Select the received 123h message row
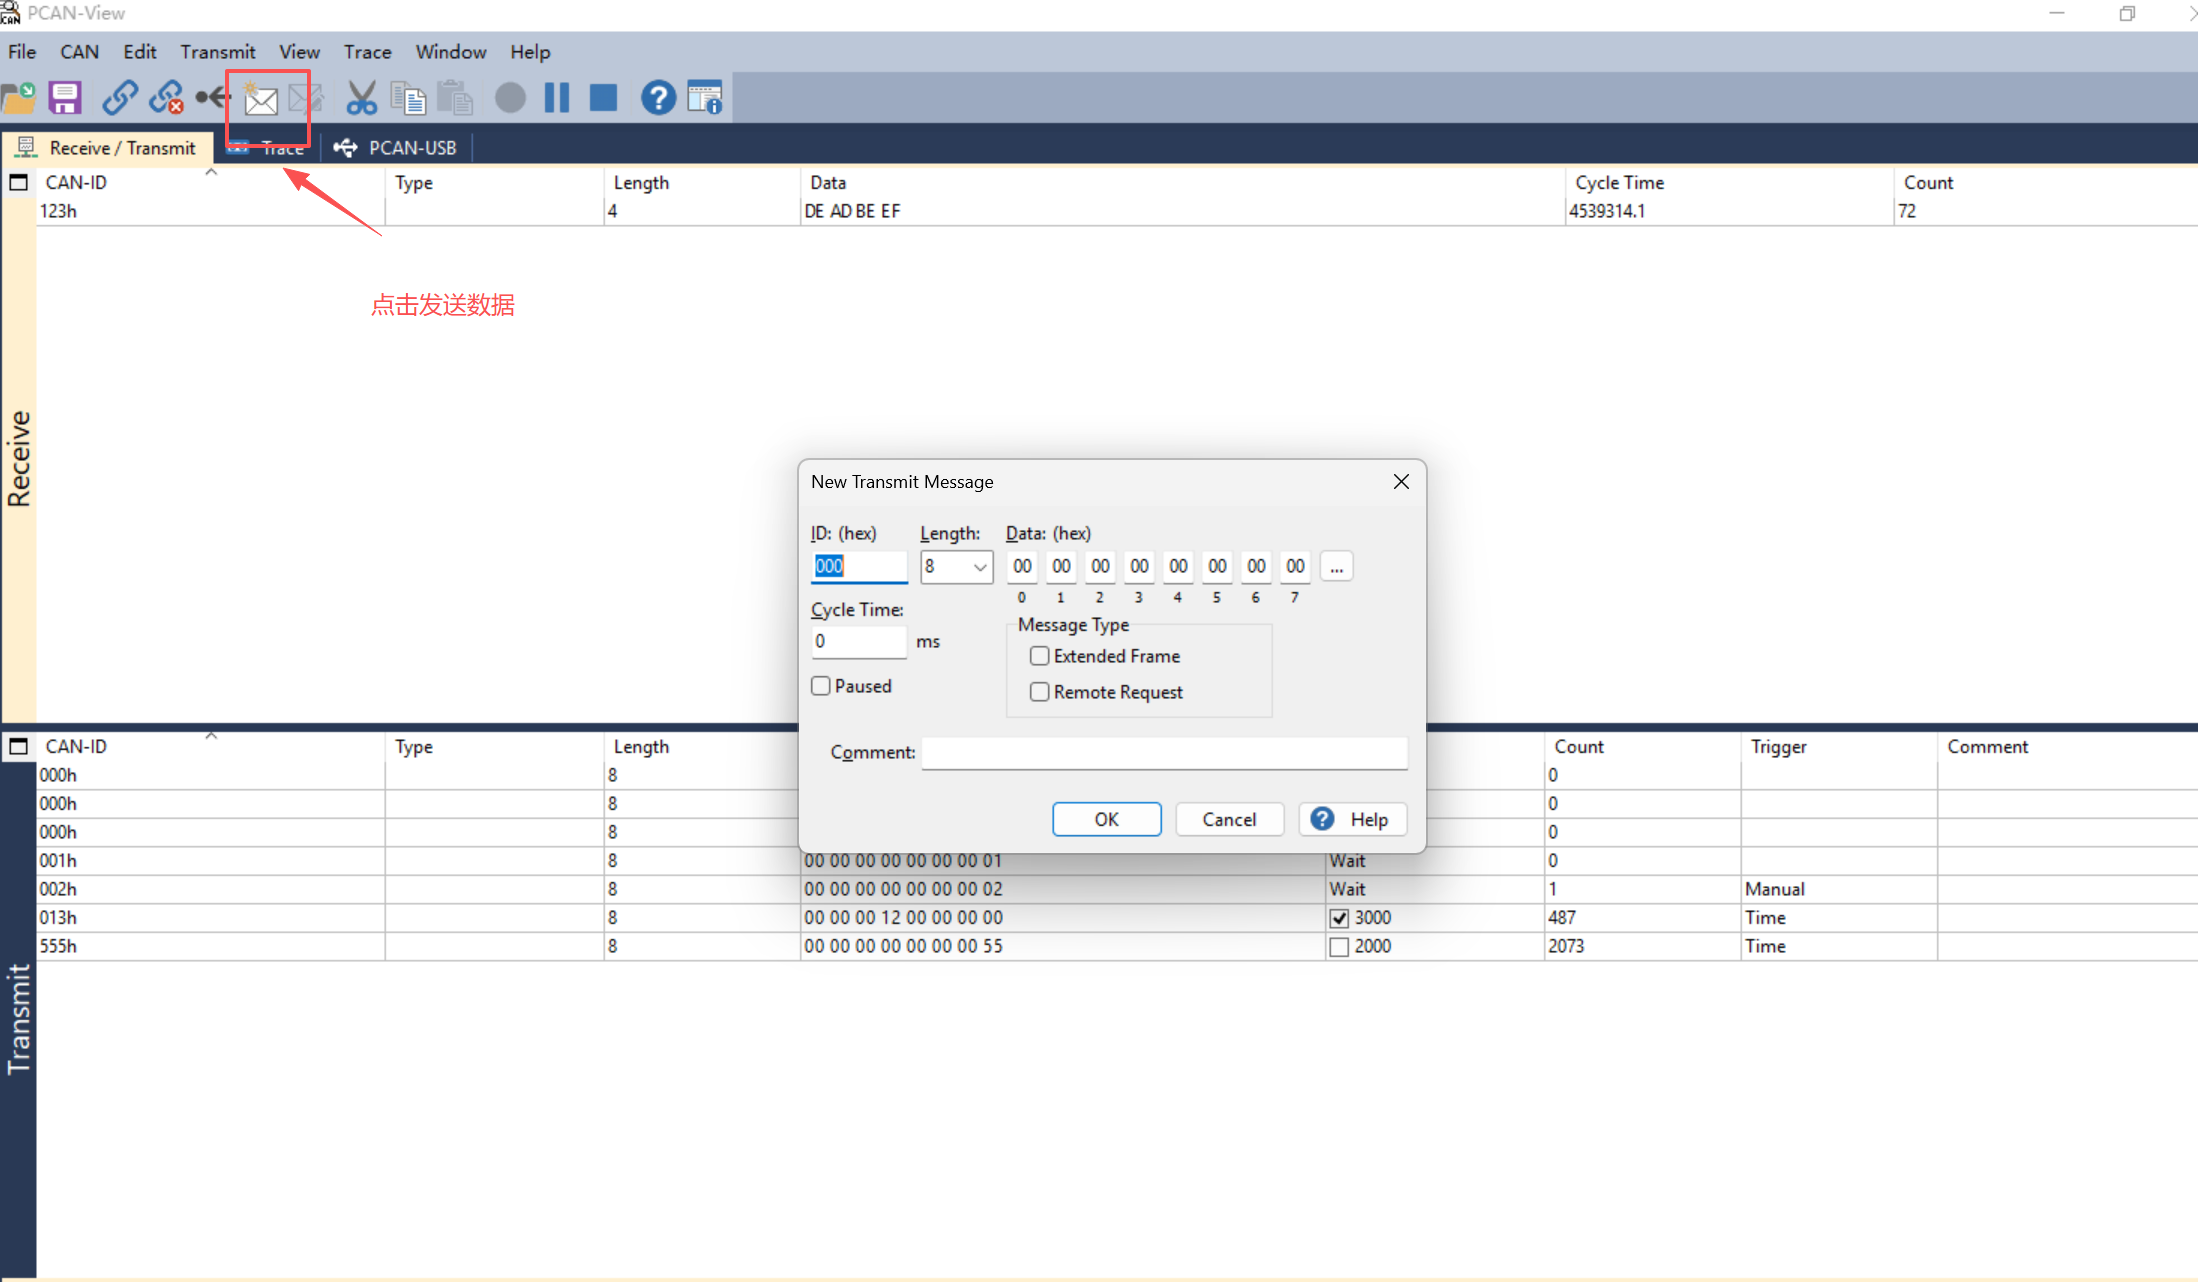 tap(1117, 211)
